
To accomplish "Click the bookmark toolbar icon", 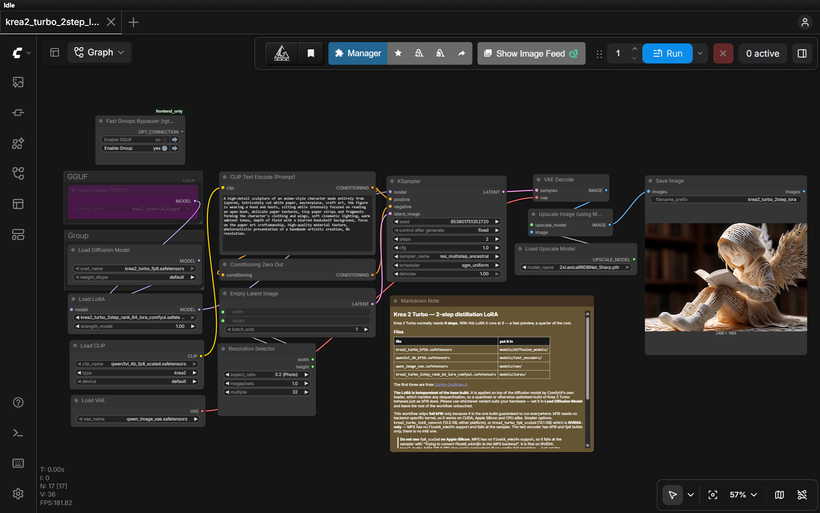I will (x=311, y=53).
